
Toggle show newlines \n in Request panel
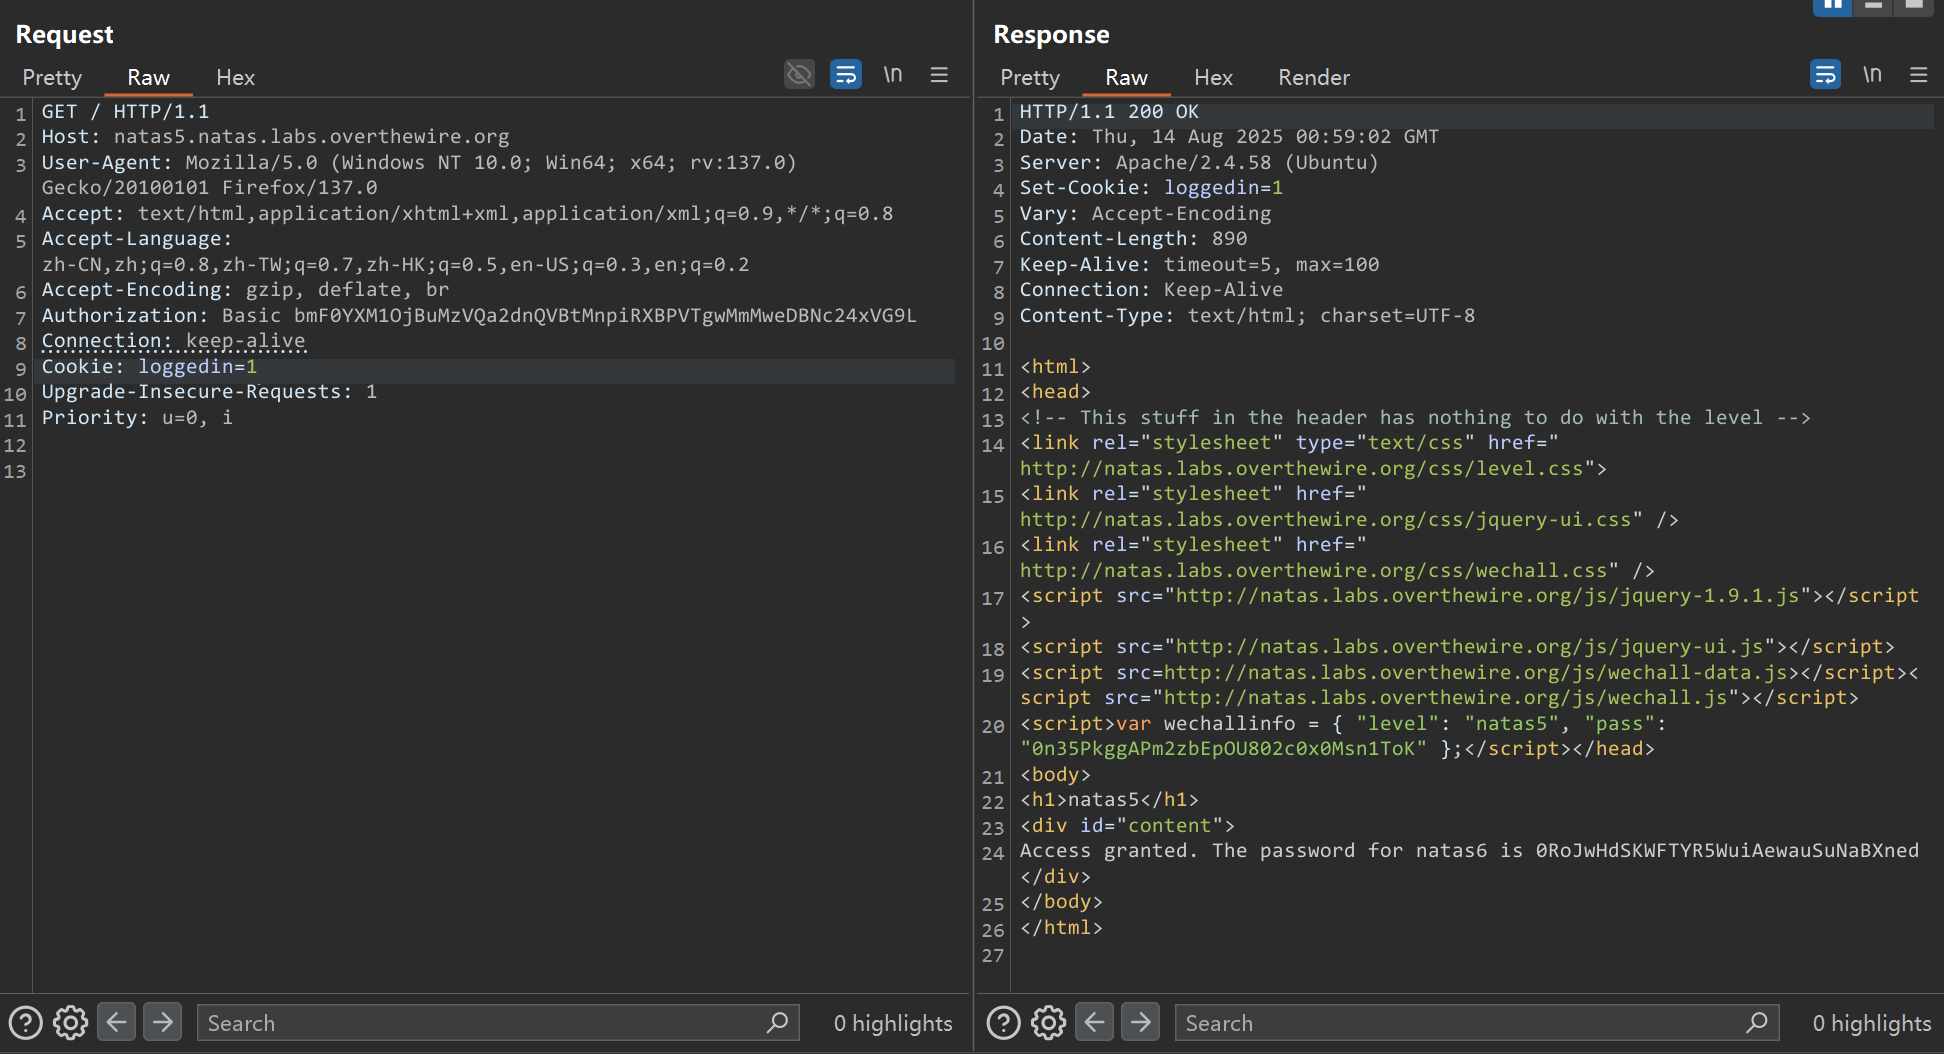tap(893, 74)
